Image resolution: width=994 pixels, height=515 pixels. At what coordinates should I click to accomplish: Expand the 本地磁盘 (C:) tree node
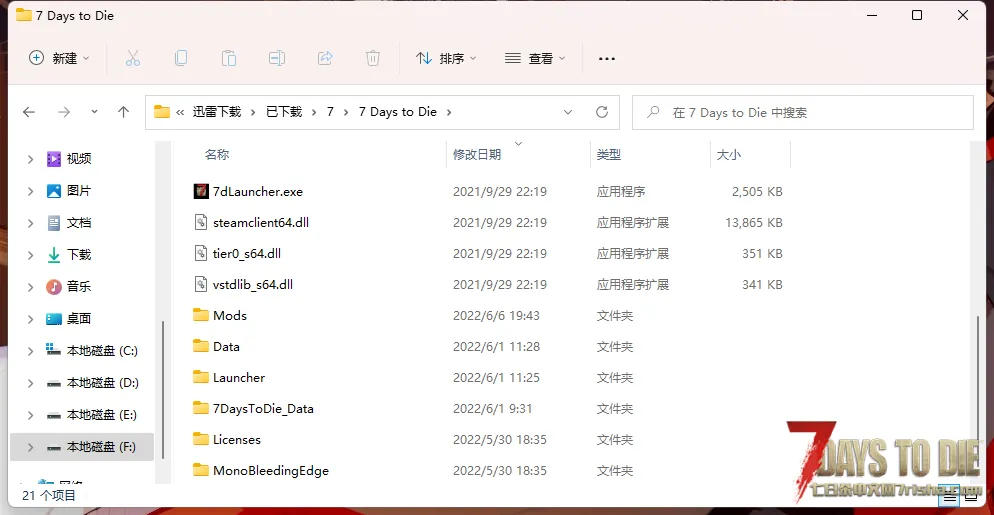(30, 351)
